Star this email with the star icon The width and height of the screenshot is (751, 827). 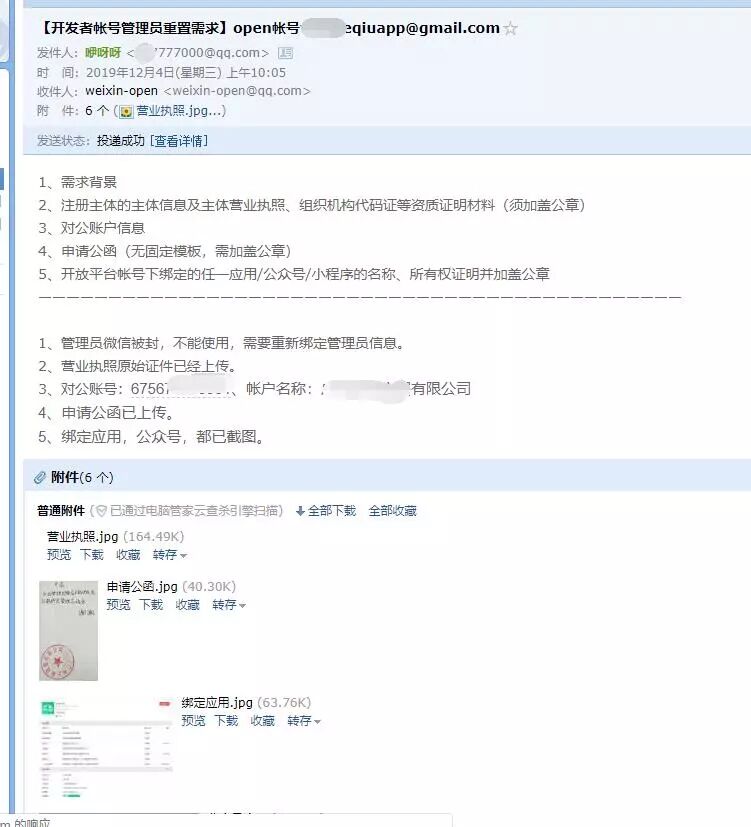point(510,28)
